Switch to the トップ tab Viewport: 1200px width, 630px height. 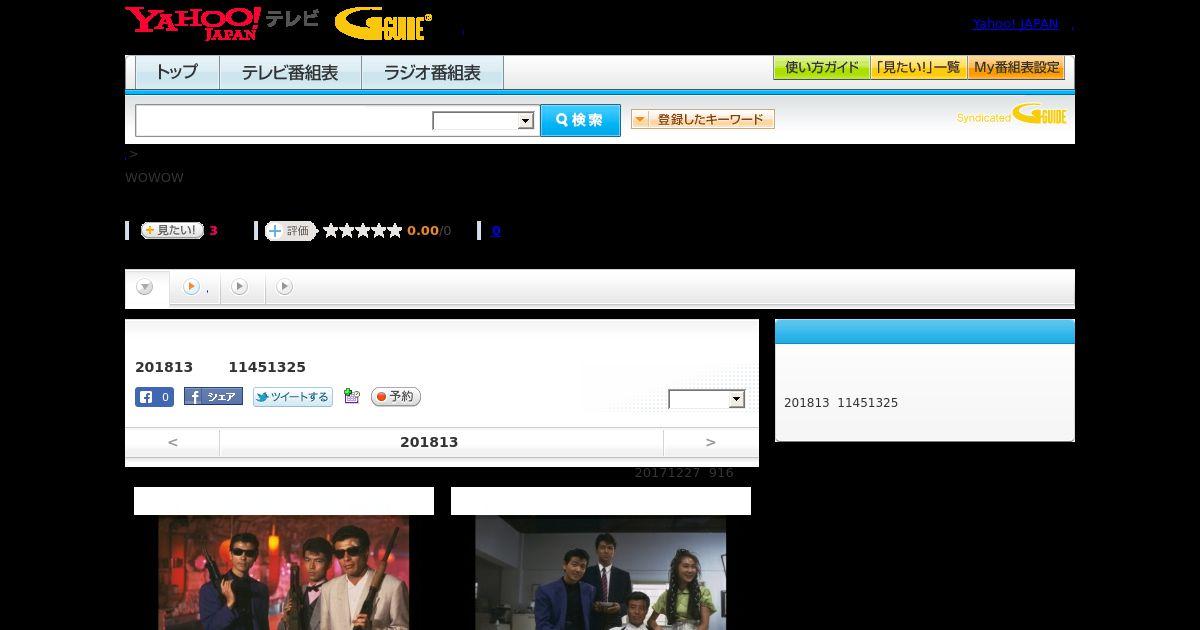177,73
